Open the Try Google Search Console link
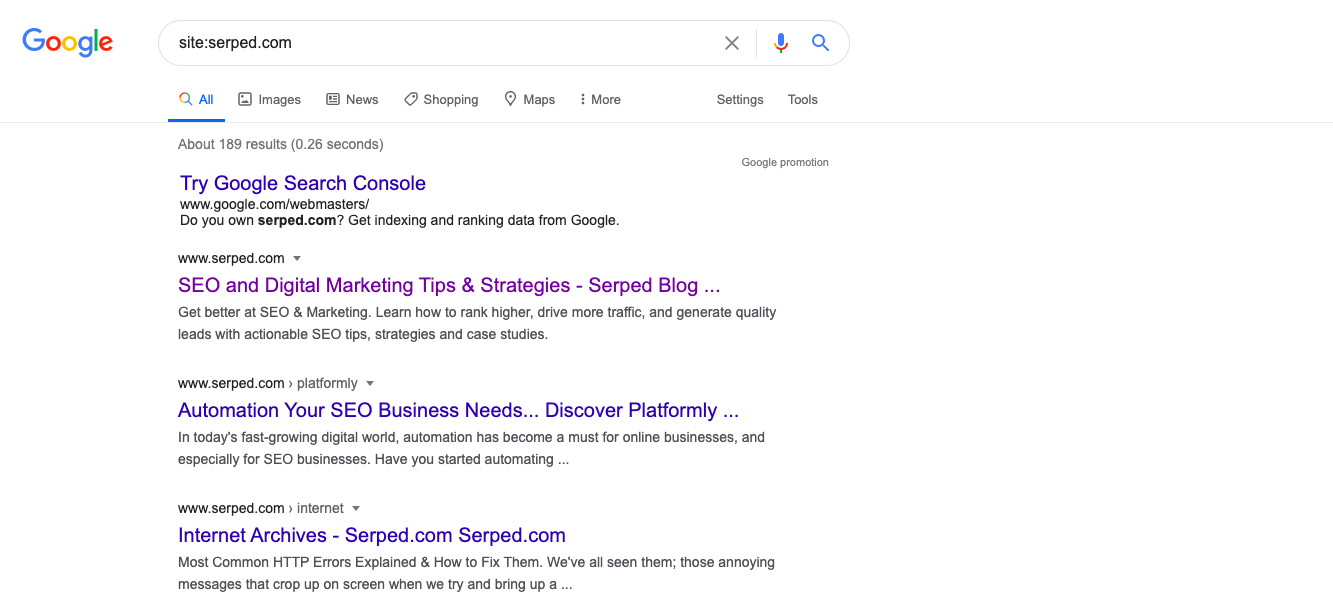1333x616 pixels. coord(303,183)
